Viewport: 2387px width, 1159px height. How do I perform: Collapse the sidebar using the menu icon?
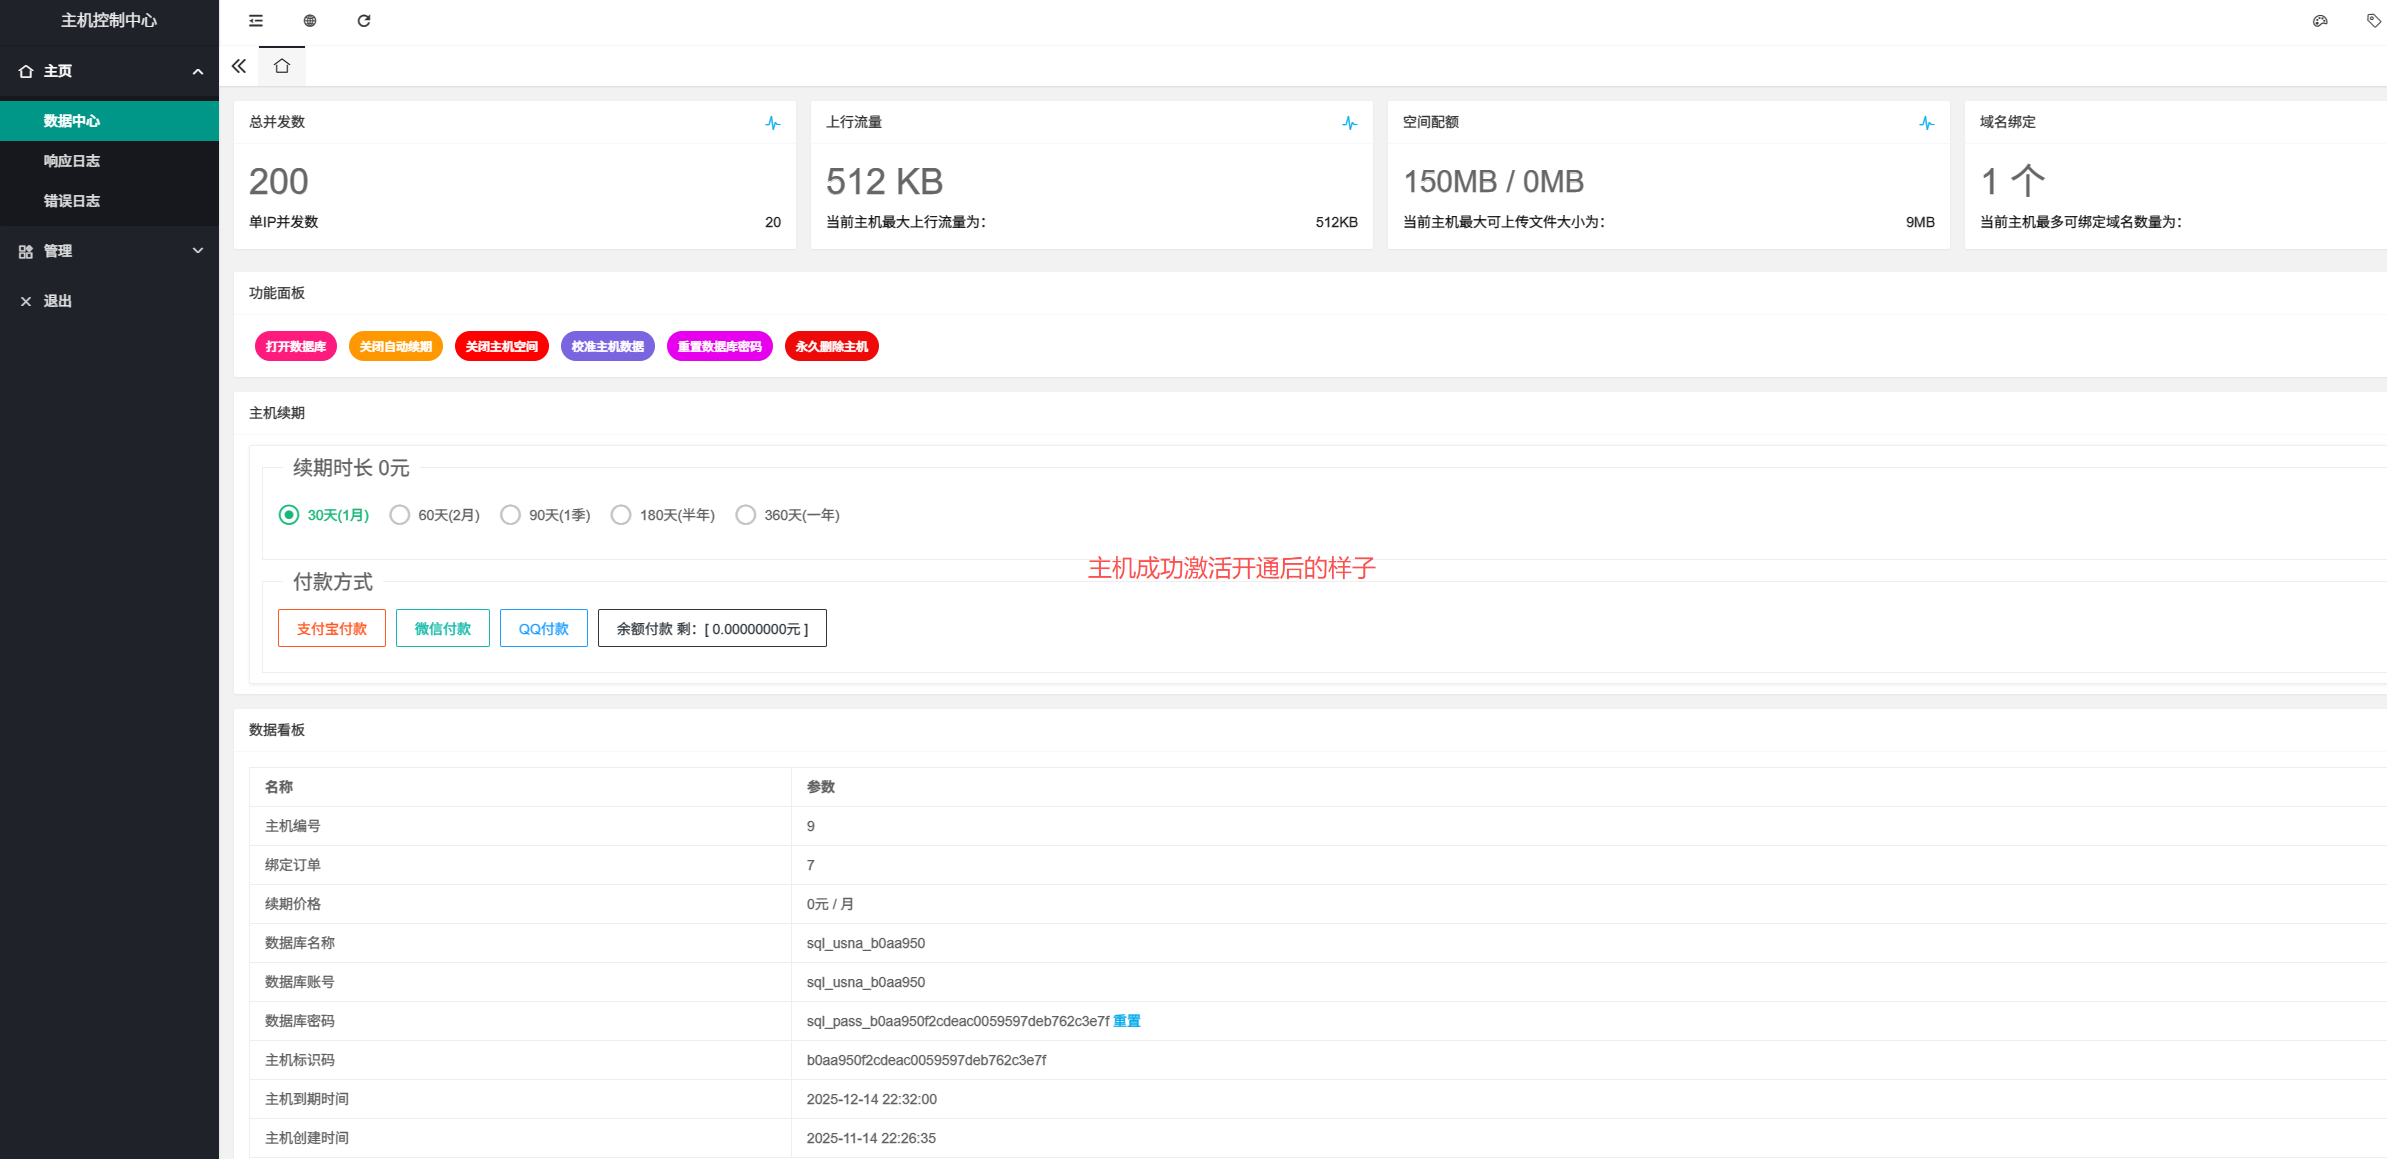(255, 20)
